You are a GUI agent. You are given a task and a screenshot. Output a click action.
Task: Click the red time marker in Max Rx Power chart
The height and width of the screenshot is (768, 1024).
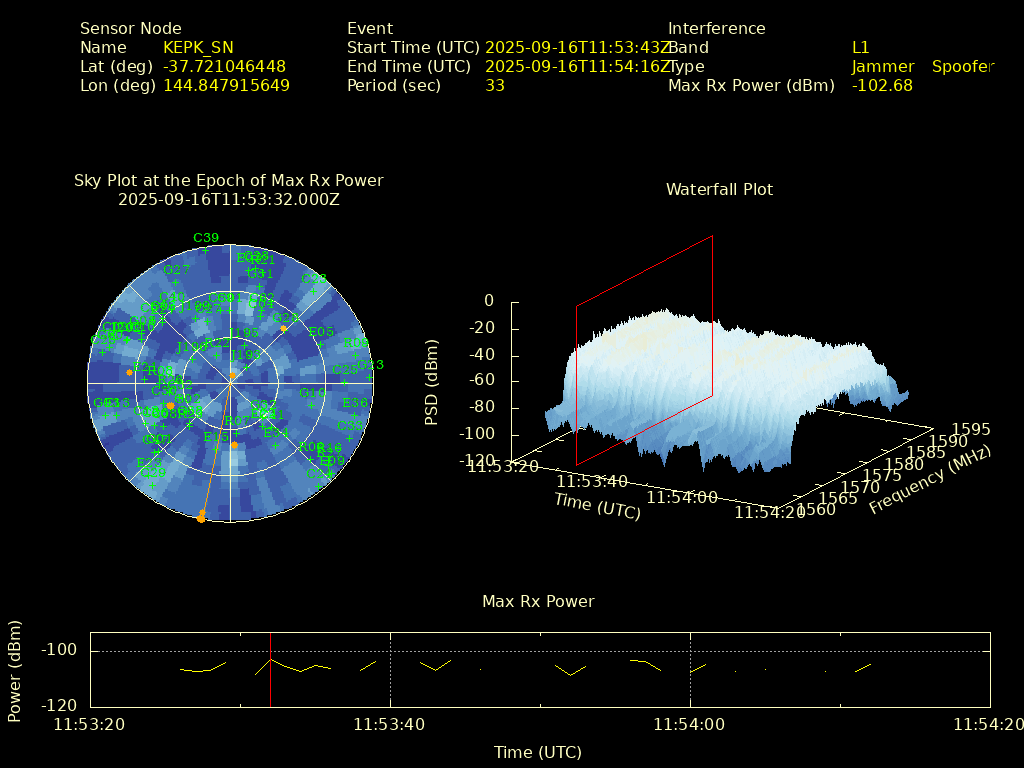(270, 668)
